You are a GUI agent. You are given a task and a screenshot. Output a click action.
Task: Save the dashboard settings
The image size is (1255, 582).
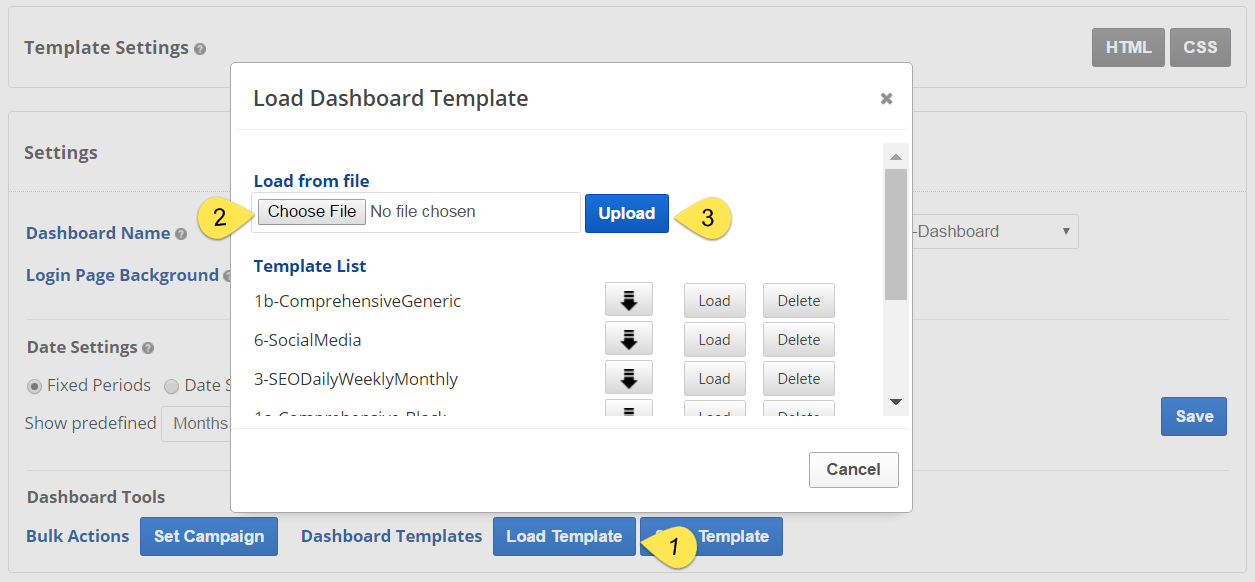click(x=1194, y=416)
